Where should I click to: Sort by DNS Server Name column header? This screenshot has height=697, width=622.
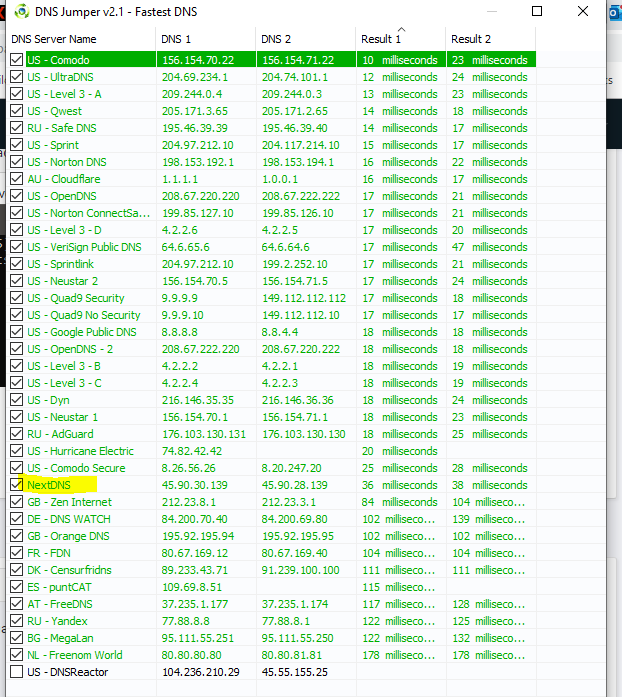pos(81,39)
